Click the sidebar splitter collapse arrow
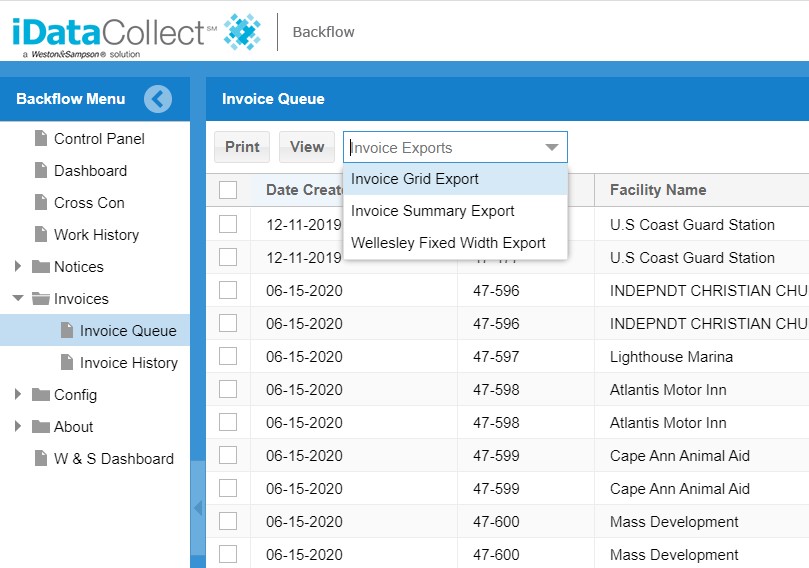This screenshot has width=809, height=568. [x=198, y=508]
